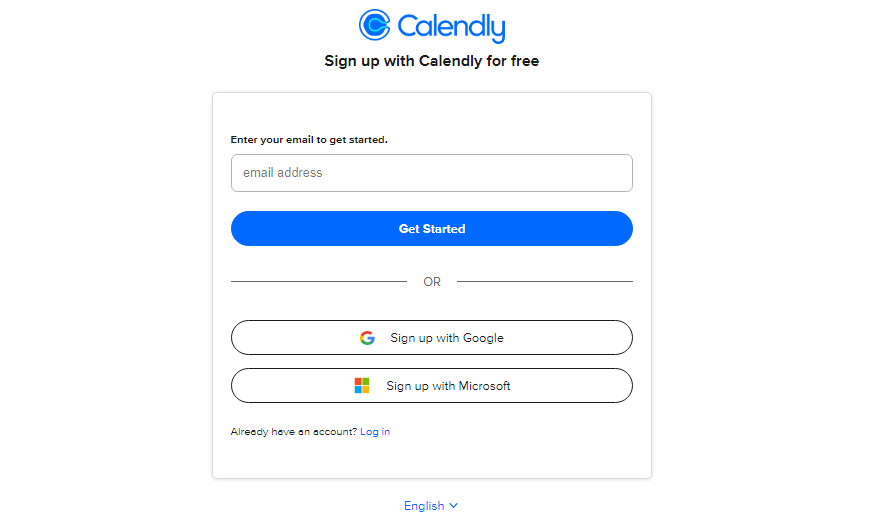Click the Microsoft four-square logo icon
The image size is (885, 523).
[362, 386]
